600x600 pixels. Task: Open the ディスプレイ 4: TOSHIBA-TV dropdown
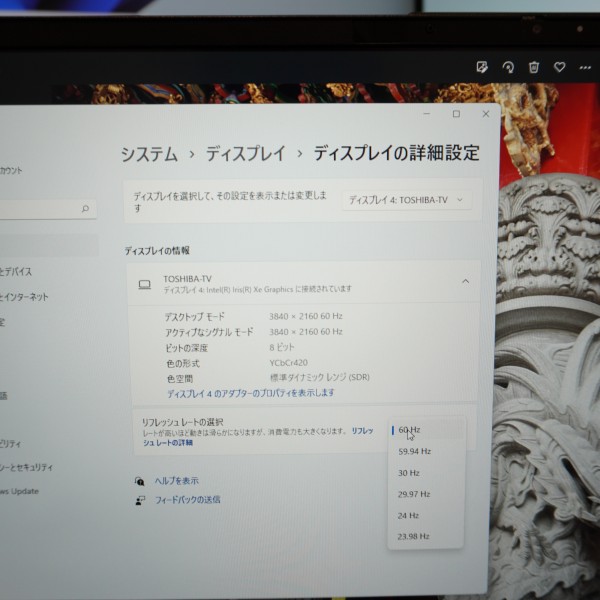click(x=406, y=200)
